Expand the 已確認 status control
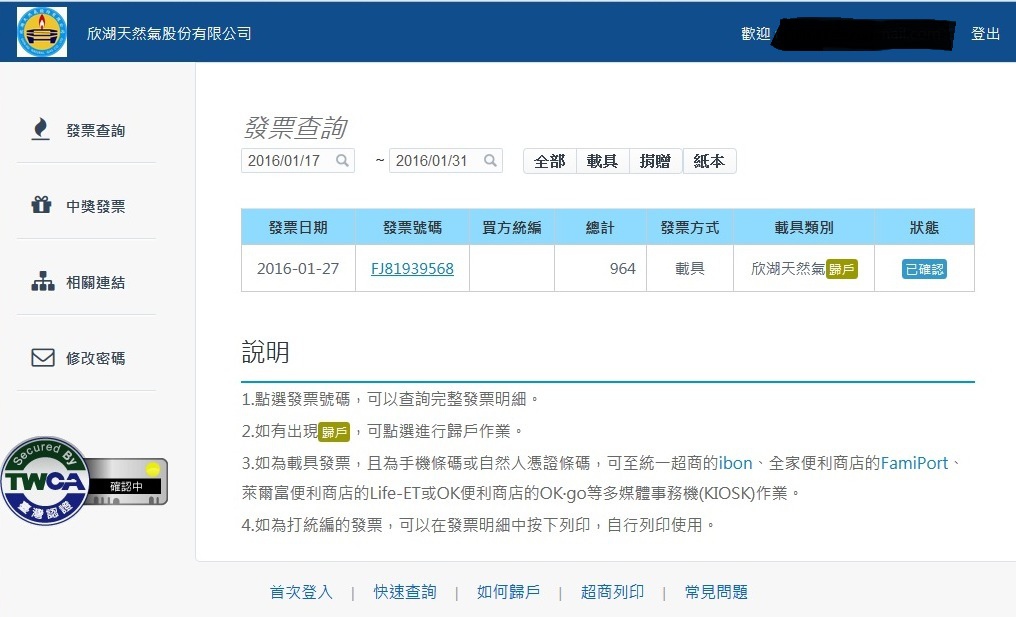 coord(923,268)
